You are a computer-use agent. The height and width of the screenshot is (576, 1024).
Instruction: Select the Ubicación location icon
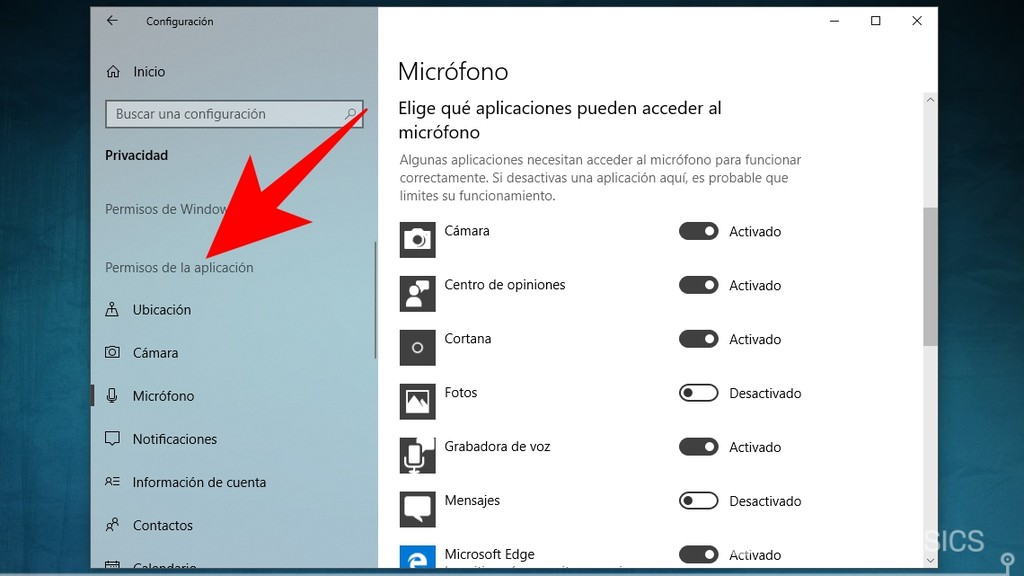click(112, 310)
